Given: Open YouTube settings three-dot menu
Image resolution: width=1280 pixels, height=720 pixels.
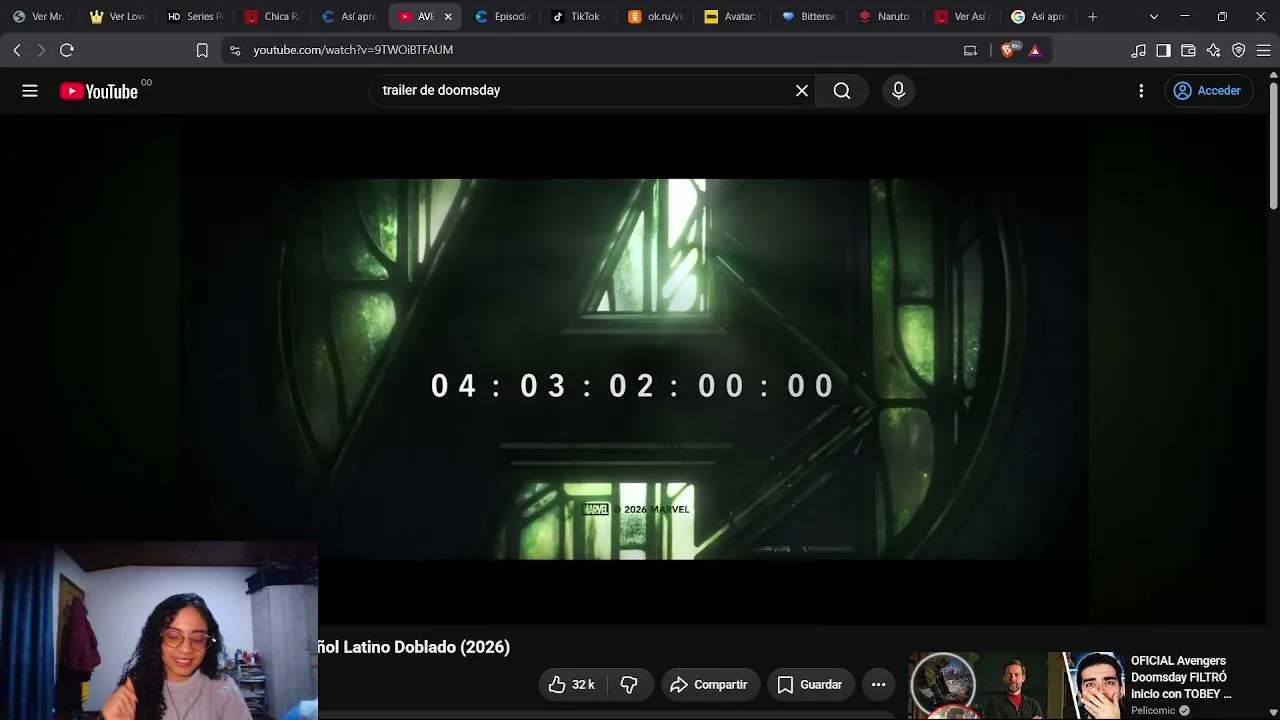Looking at the screenshot, I should (x=1141, y=91).
